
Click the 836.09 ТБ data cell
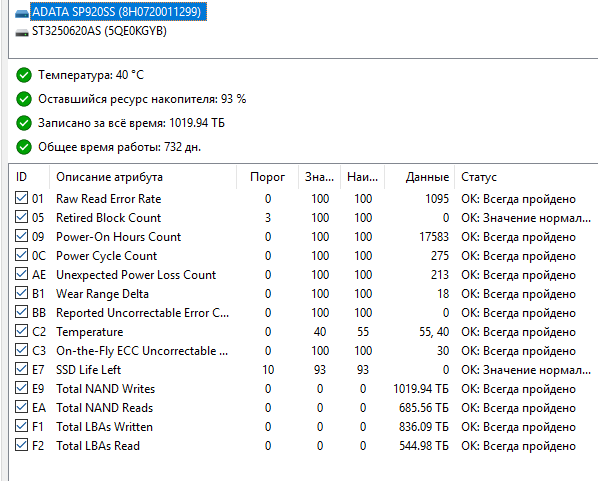pos(424,427)
